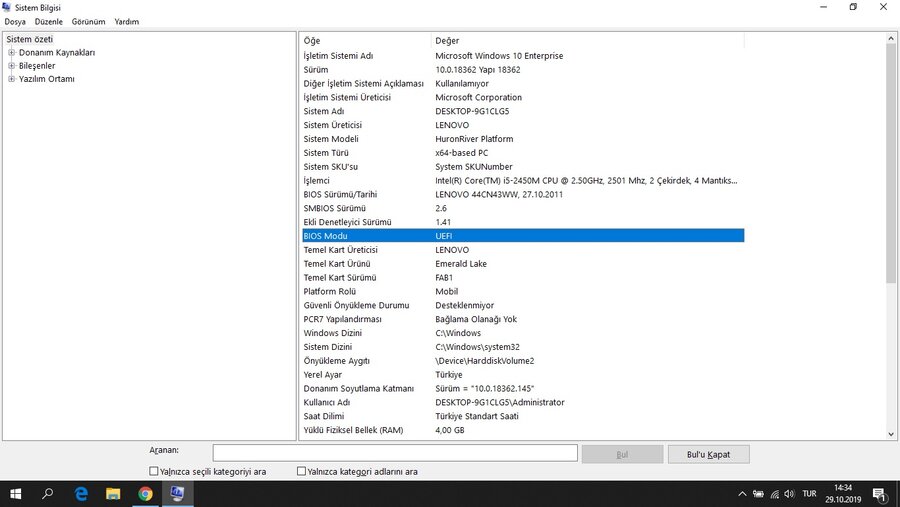Screen dimensions: 900x507
Task: Select the BIOS Sürümü/Tarihi row
Action: [x=523, y=194]
